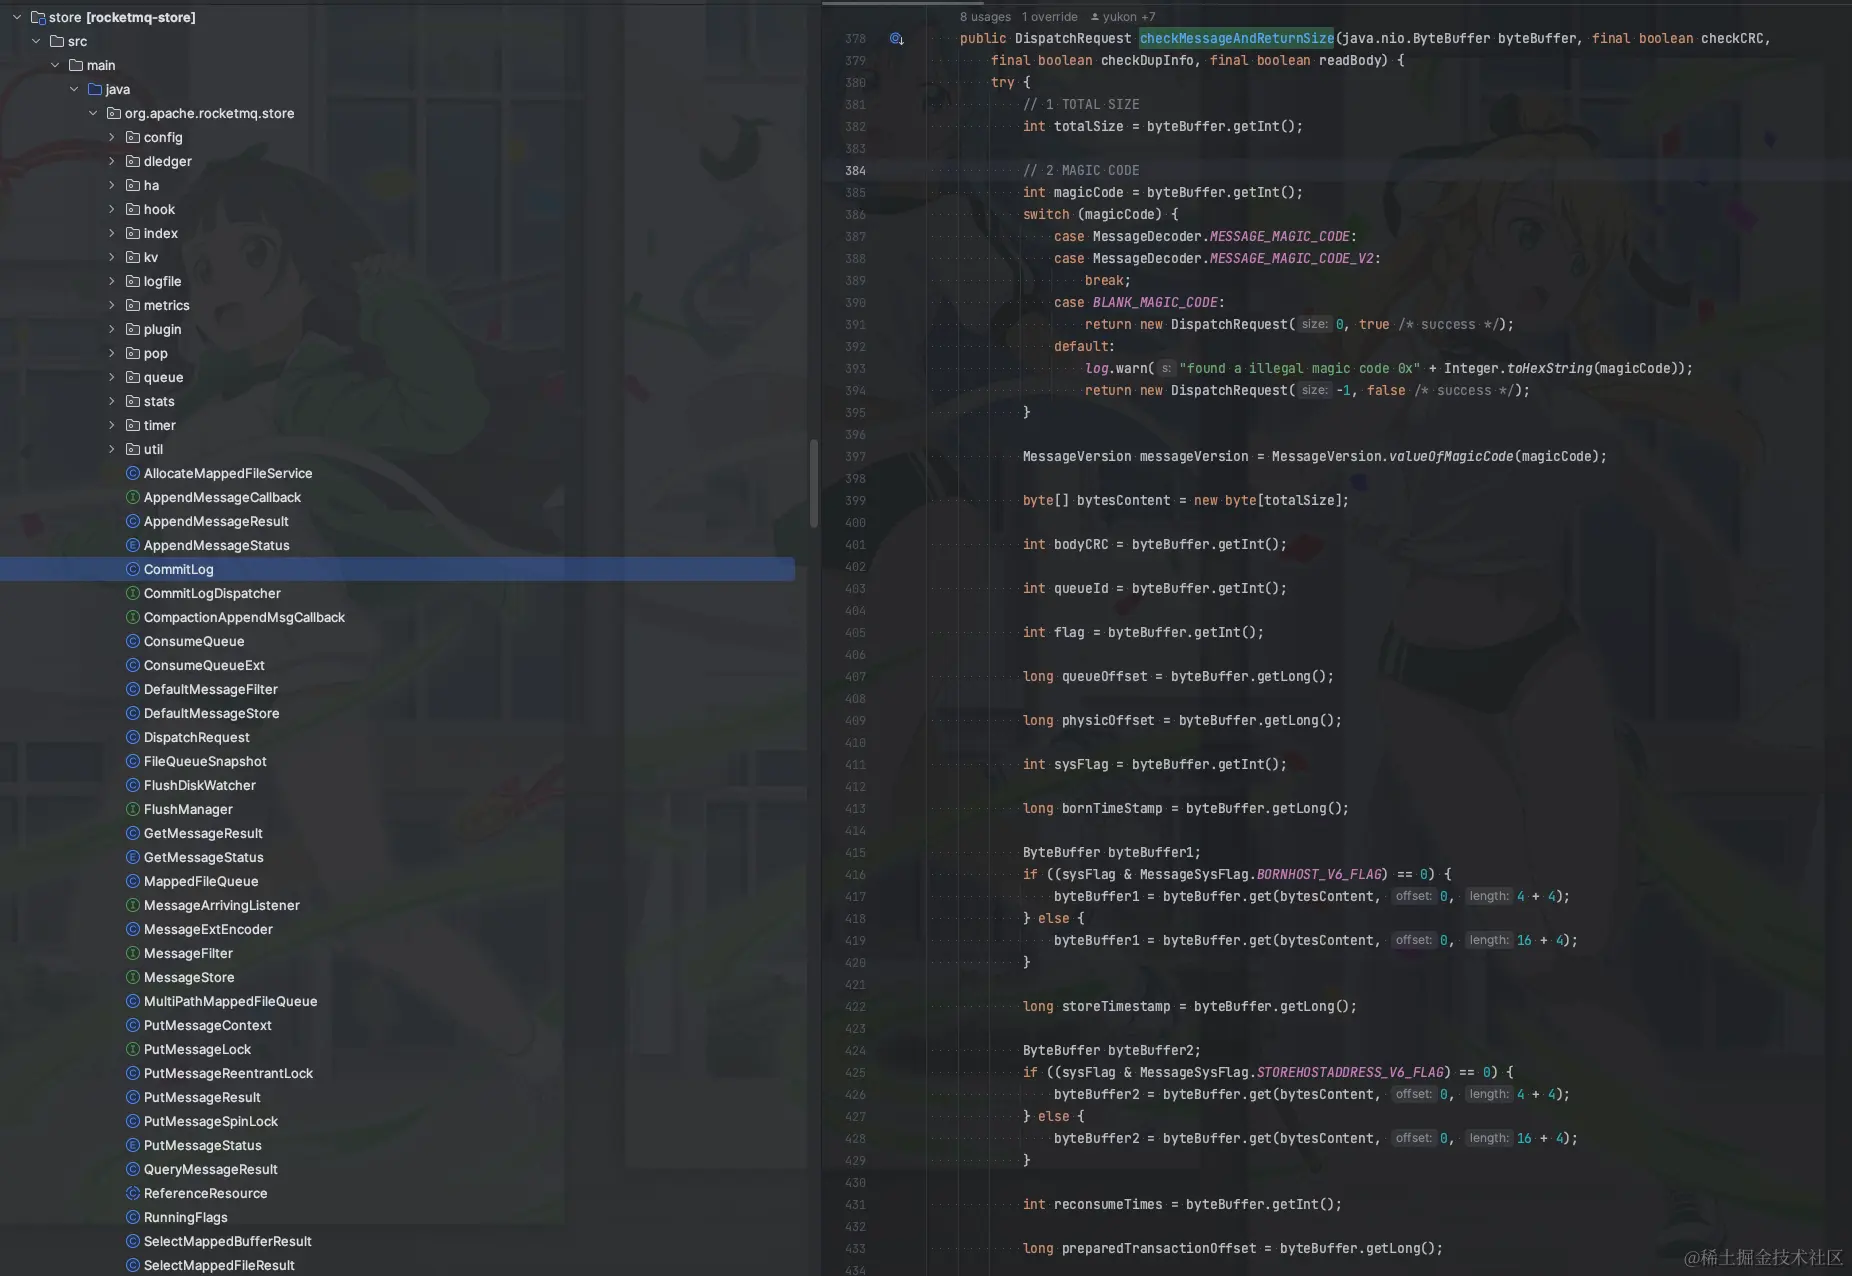Click the AllocateMappedFileService class icon
1852x1276 pixels.
[x=132, y=473]
